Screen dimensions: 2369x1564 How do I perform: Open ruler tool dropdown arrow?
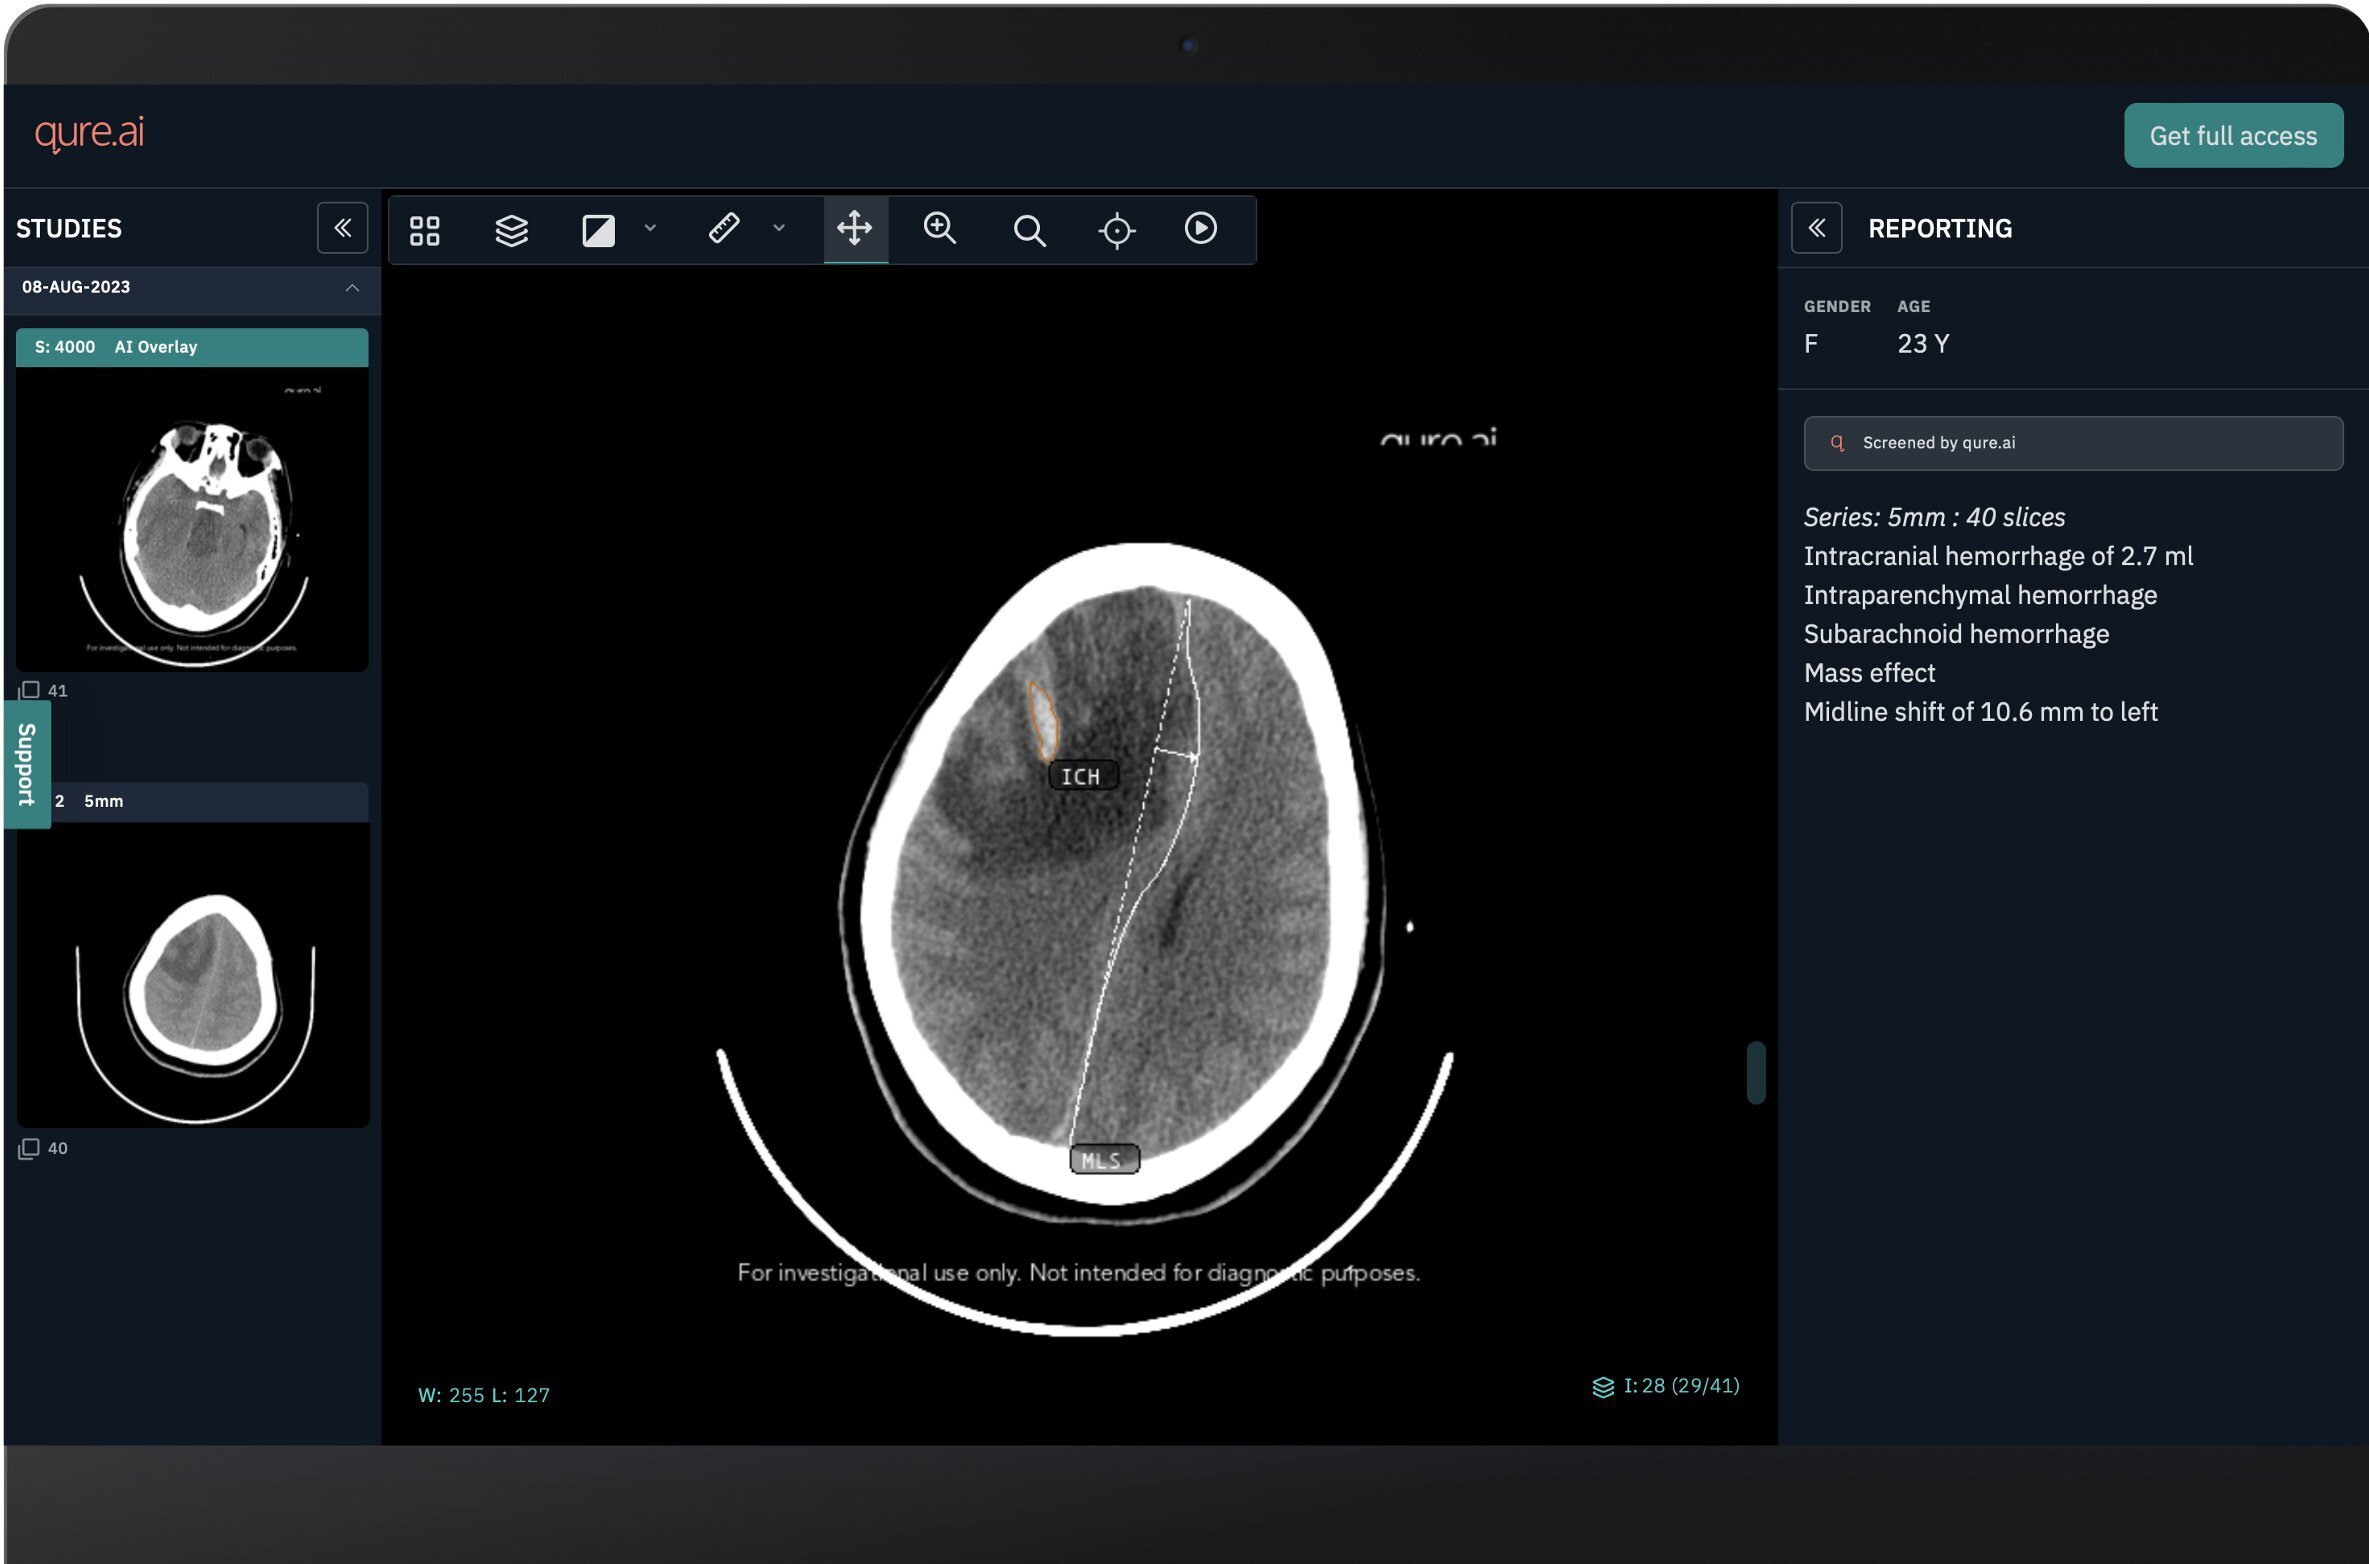point(779,228)
